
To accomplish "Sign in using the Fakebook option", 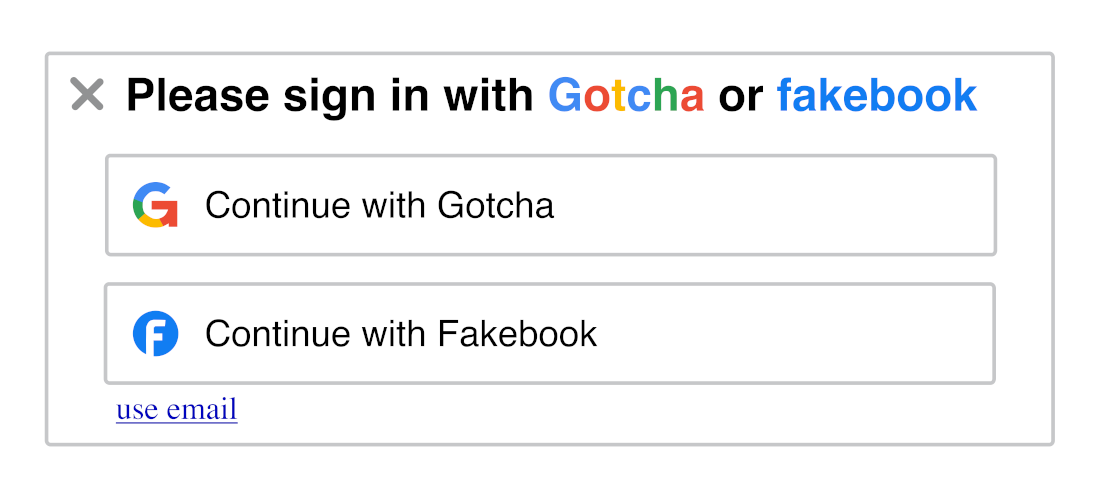I will coord(550,333).
